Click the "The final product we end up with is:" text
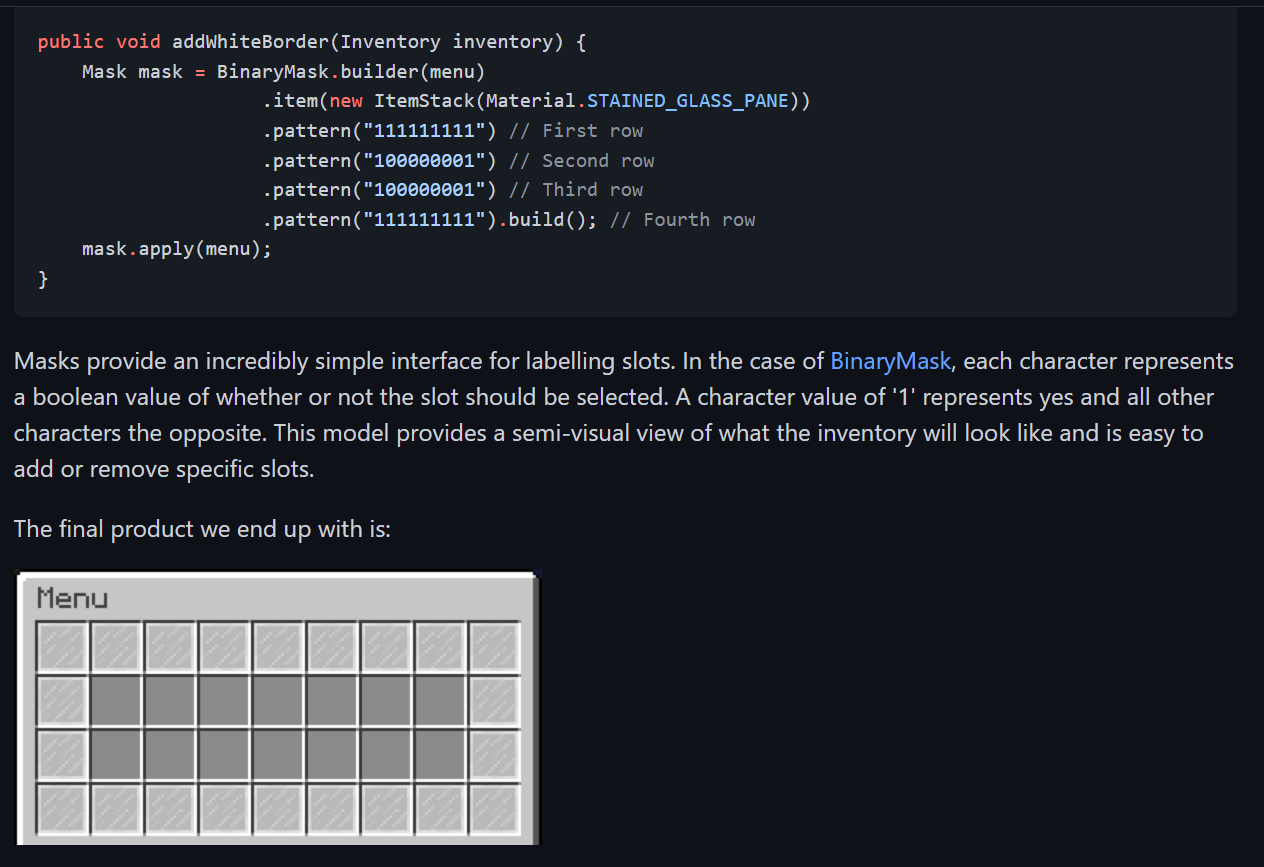 pyautogui.click(x=202, y=528)
